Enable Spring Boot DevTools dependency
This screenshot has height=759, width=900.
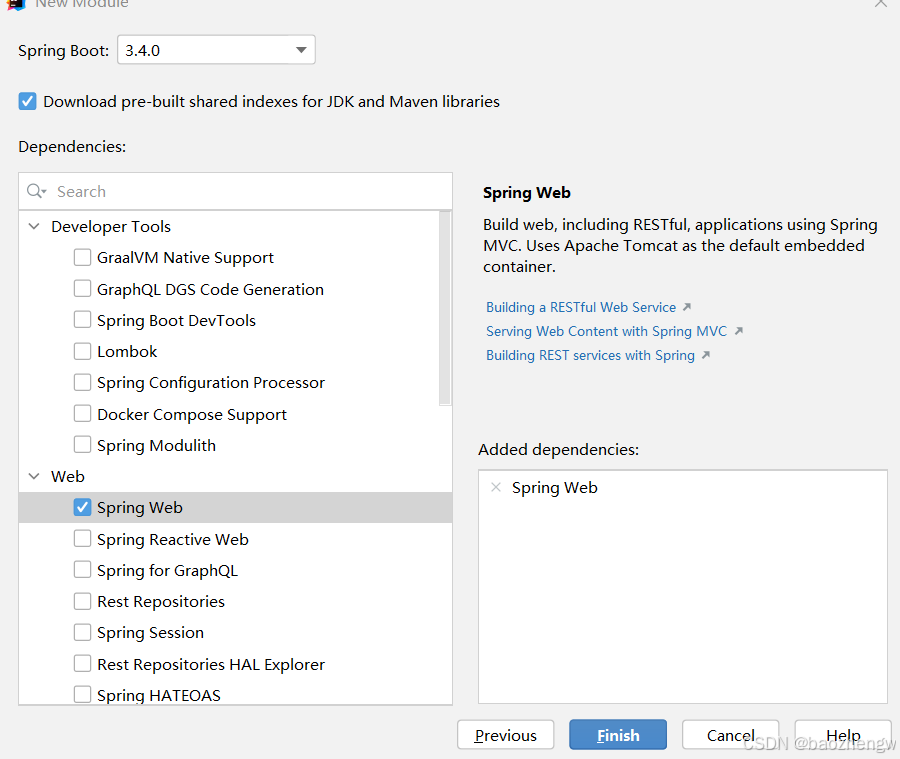point(83,320)
